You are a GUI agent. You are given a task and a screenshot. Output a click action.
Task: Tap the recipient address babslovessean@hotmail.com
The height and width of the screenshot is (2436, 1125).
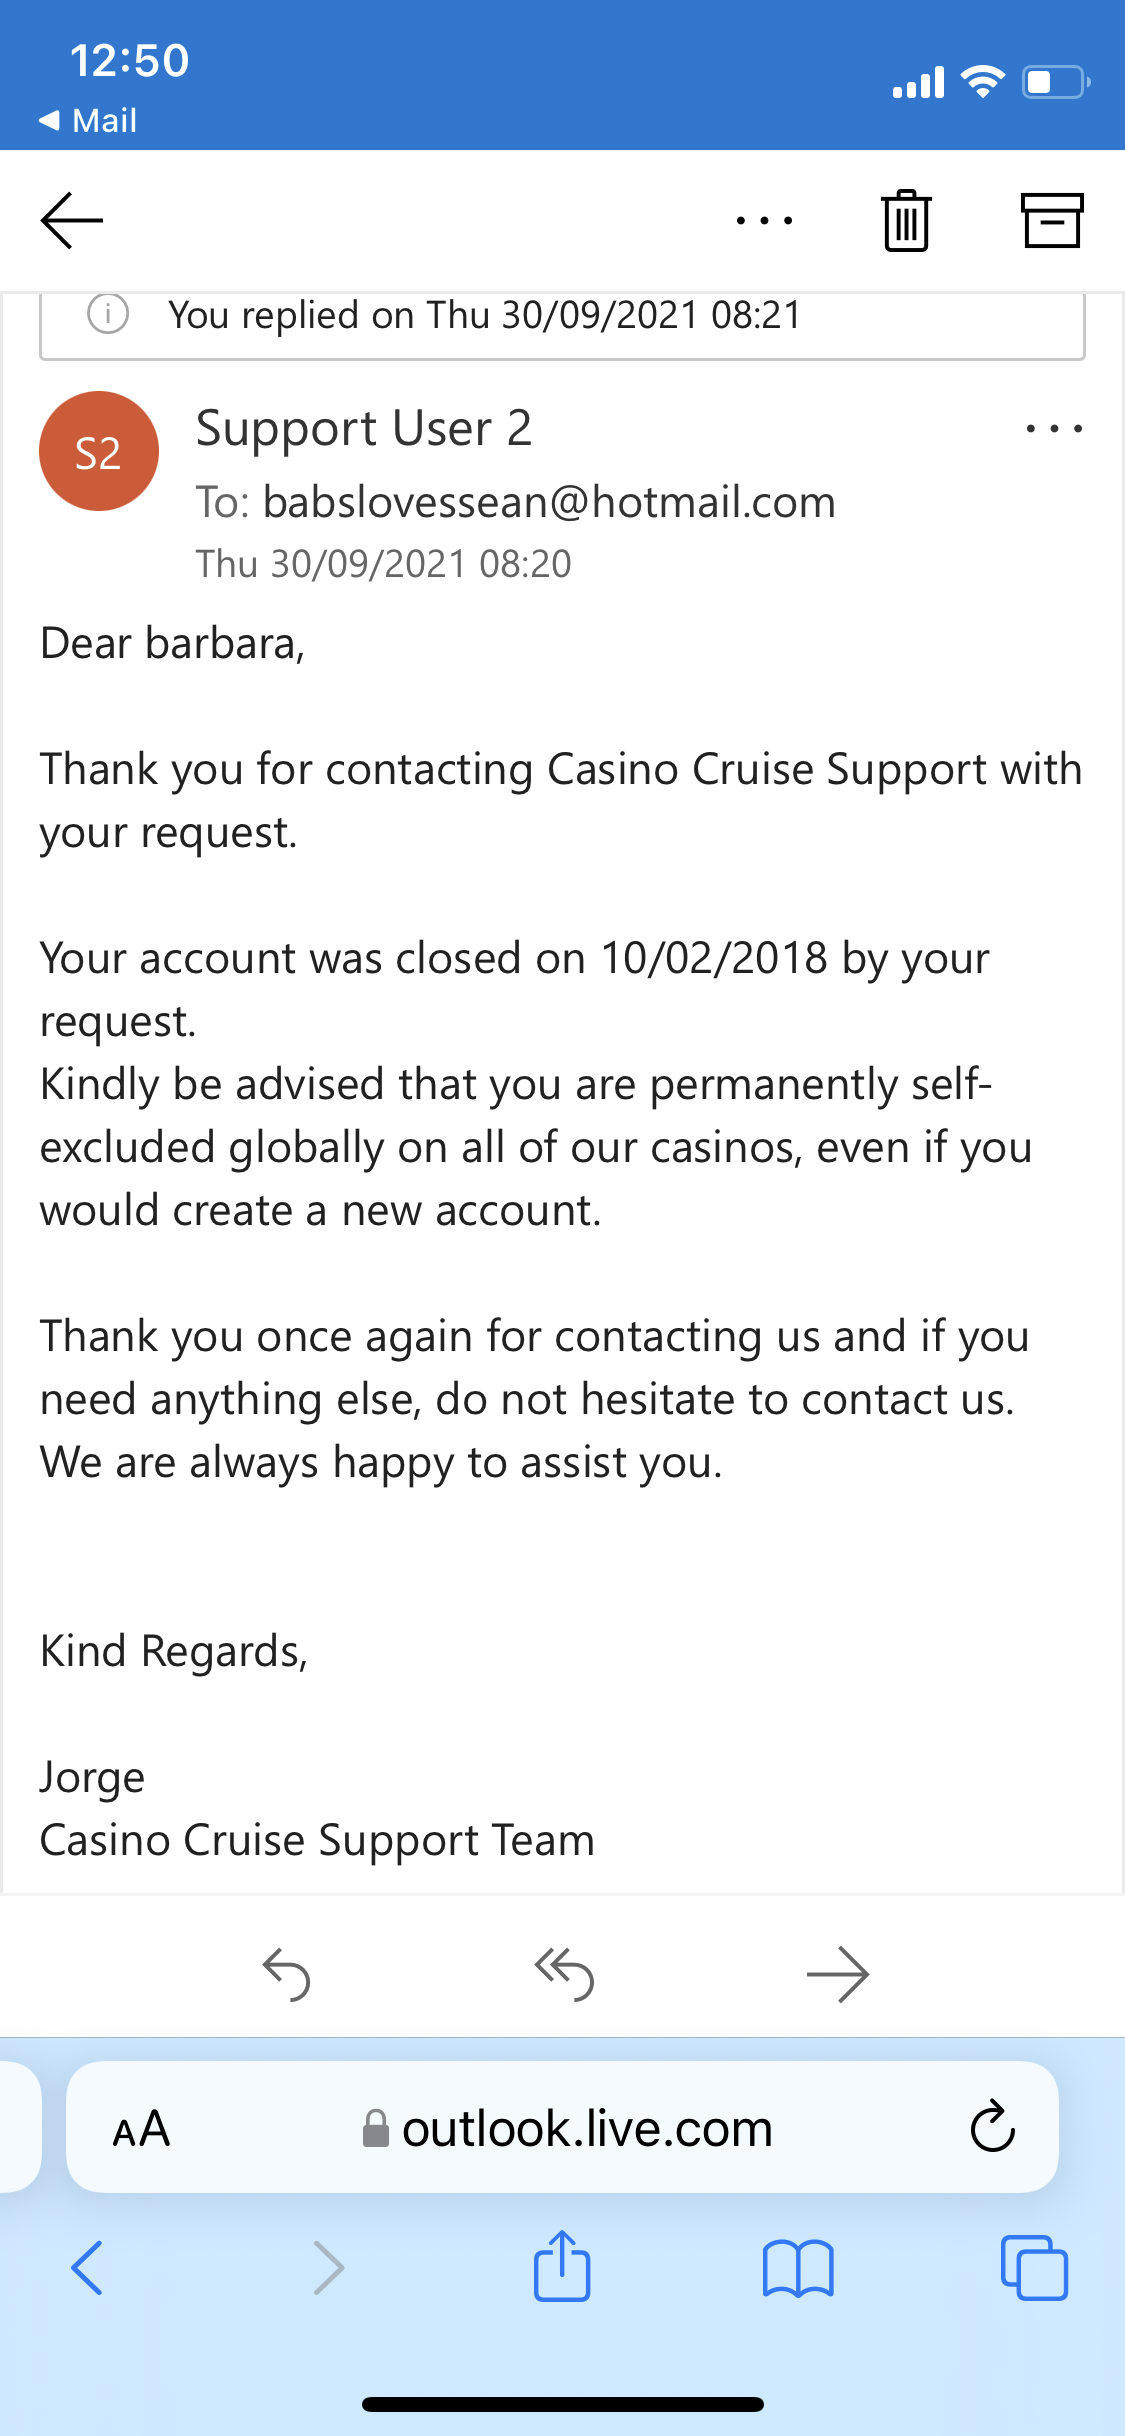pos(548,502)
